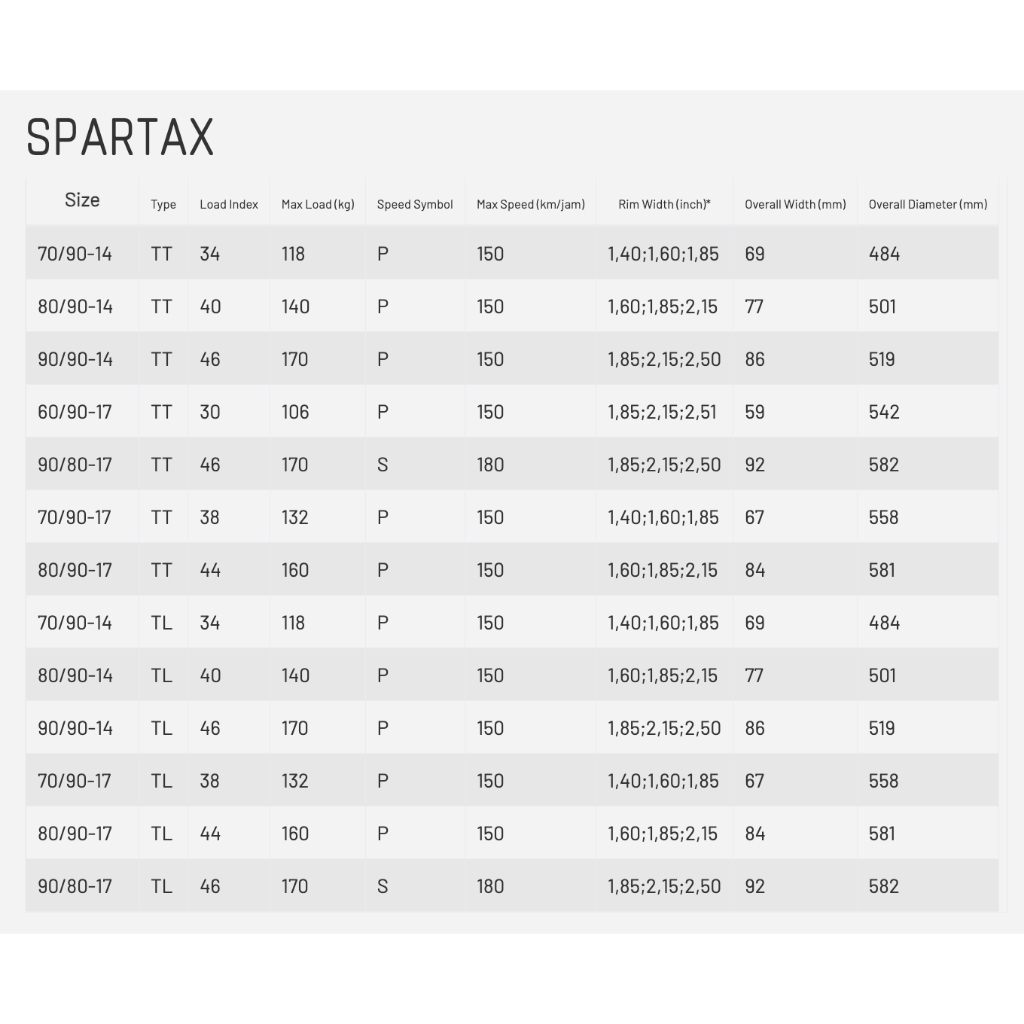Select the Overall Diameter (mm) header
The width and height of the screenshot is (1024, 1024).
click(928, 205)
